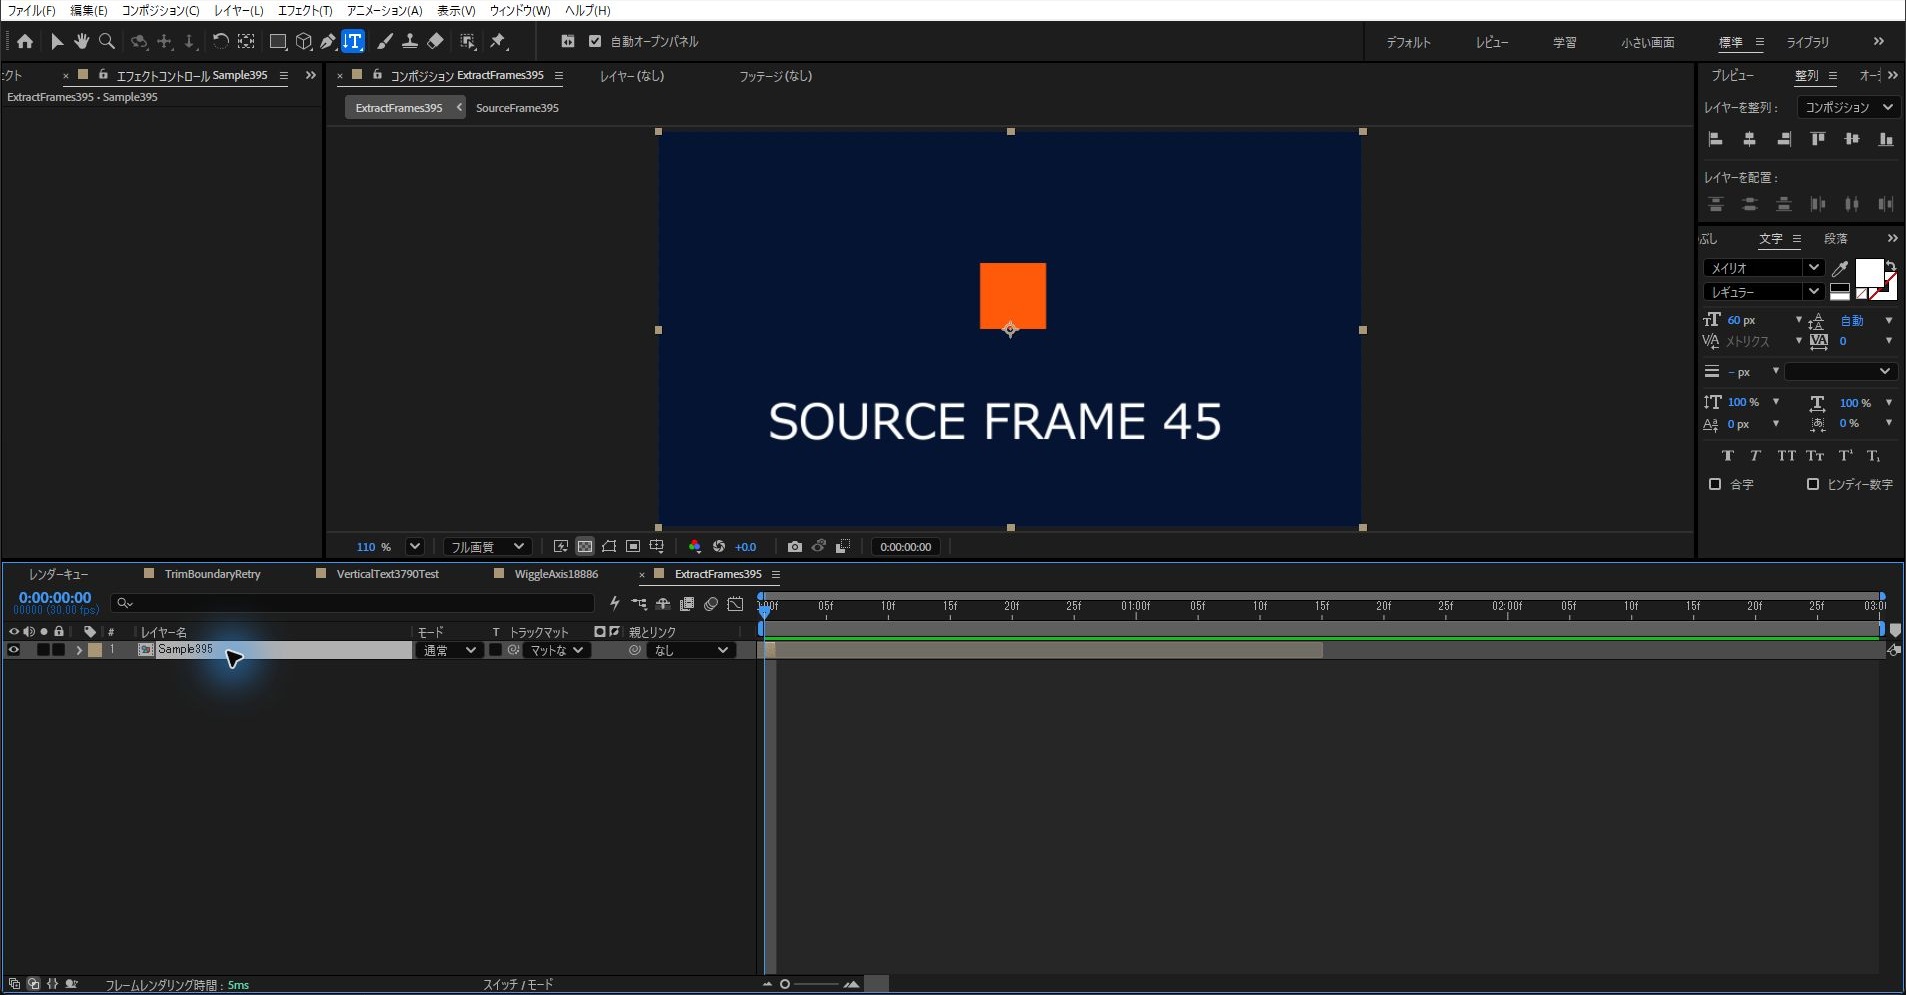Select the Hand tool

click(x=81, y=42)
